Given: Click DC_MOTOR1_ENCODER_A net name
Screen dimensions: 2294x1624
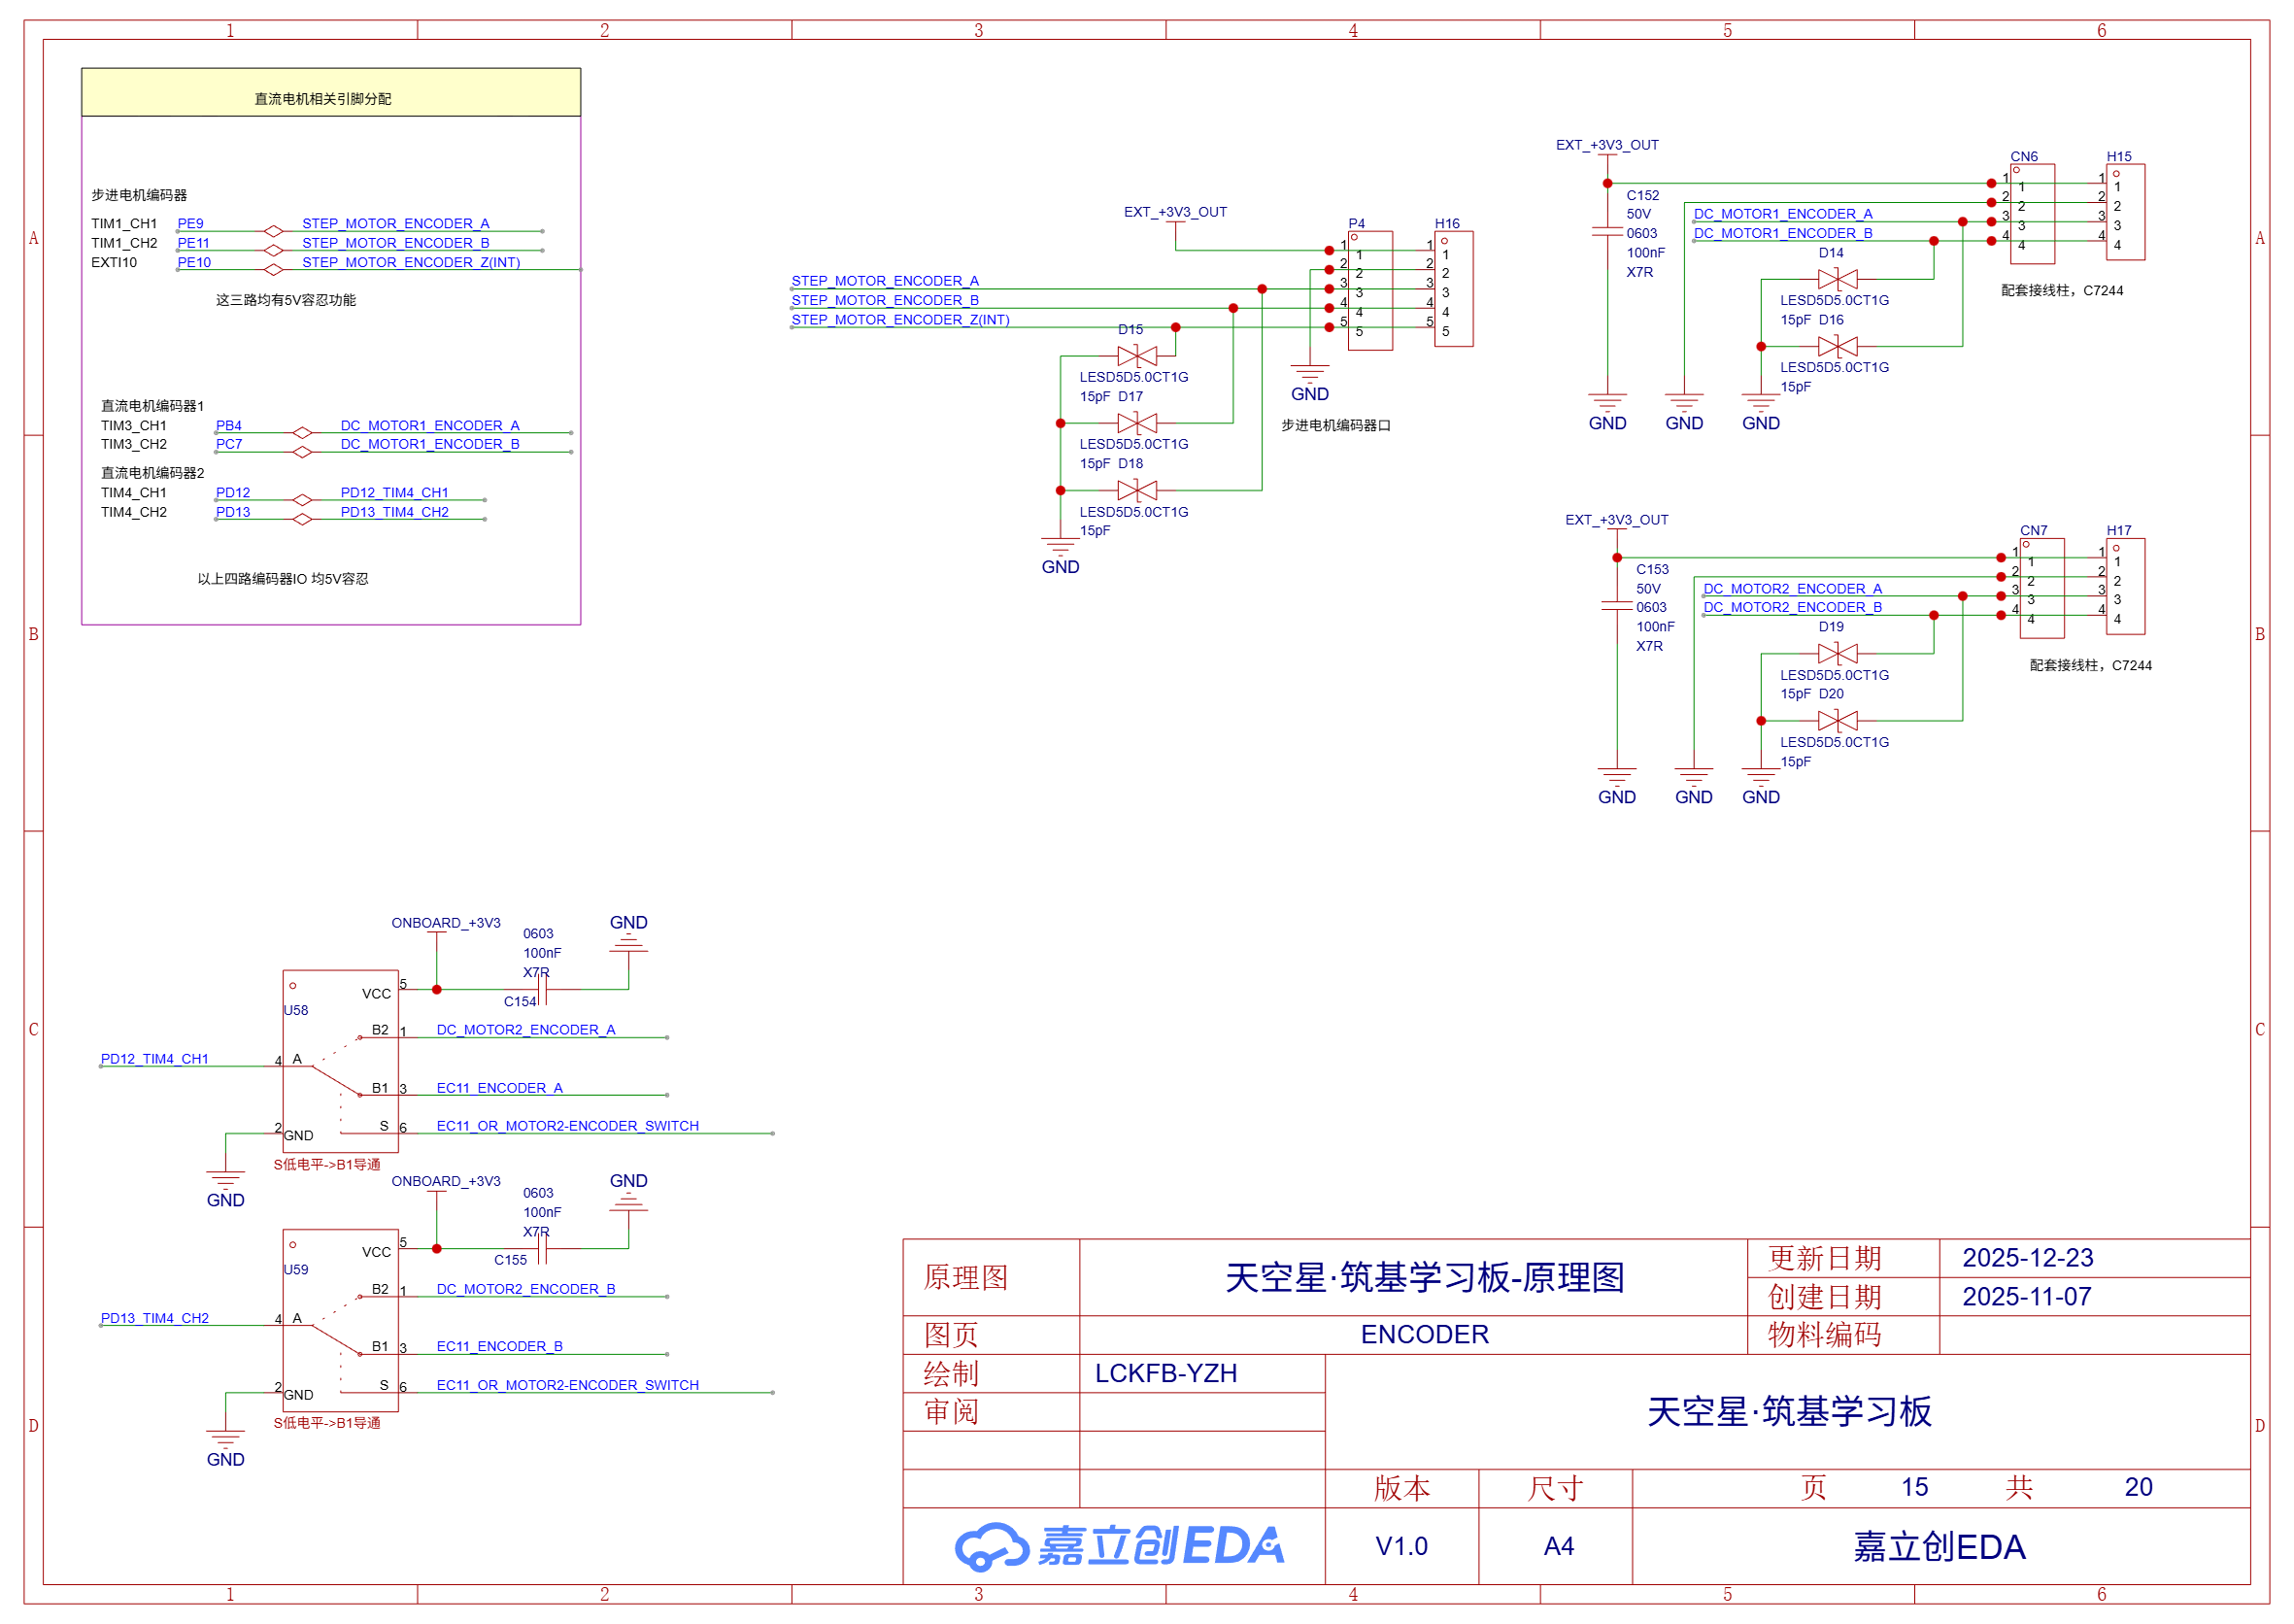Looking at the screenshot, I should coord(1782,213).
